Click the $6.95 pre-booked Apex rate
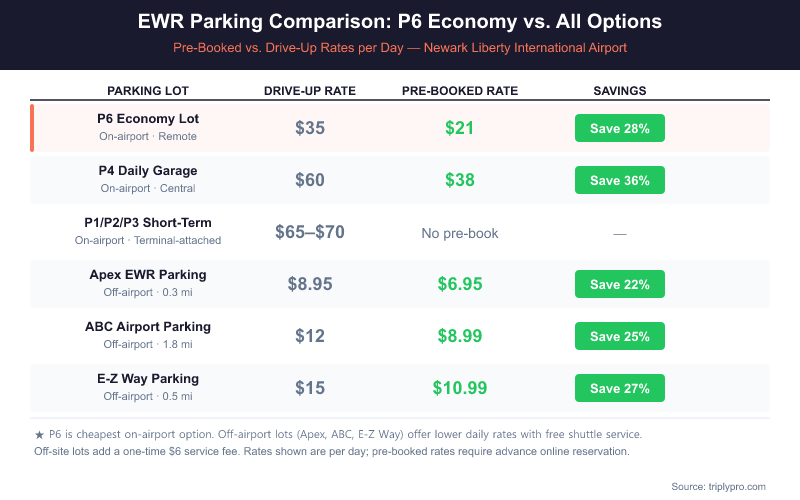Image resolution: width=800 pixels, height=500 pixels. pos(460,284)
